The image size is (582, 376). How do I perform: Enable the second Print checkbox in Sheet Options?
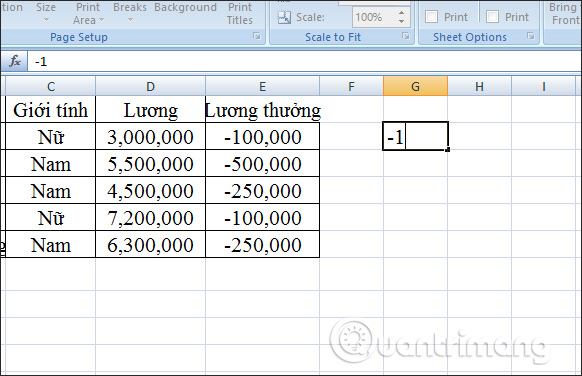click(492, 17)
